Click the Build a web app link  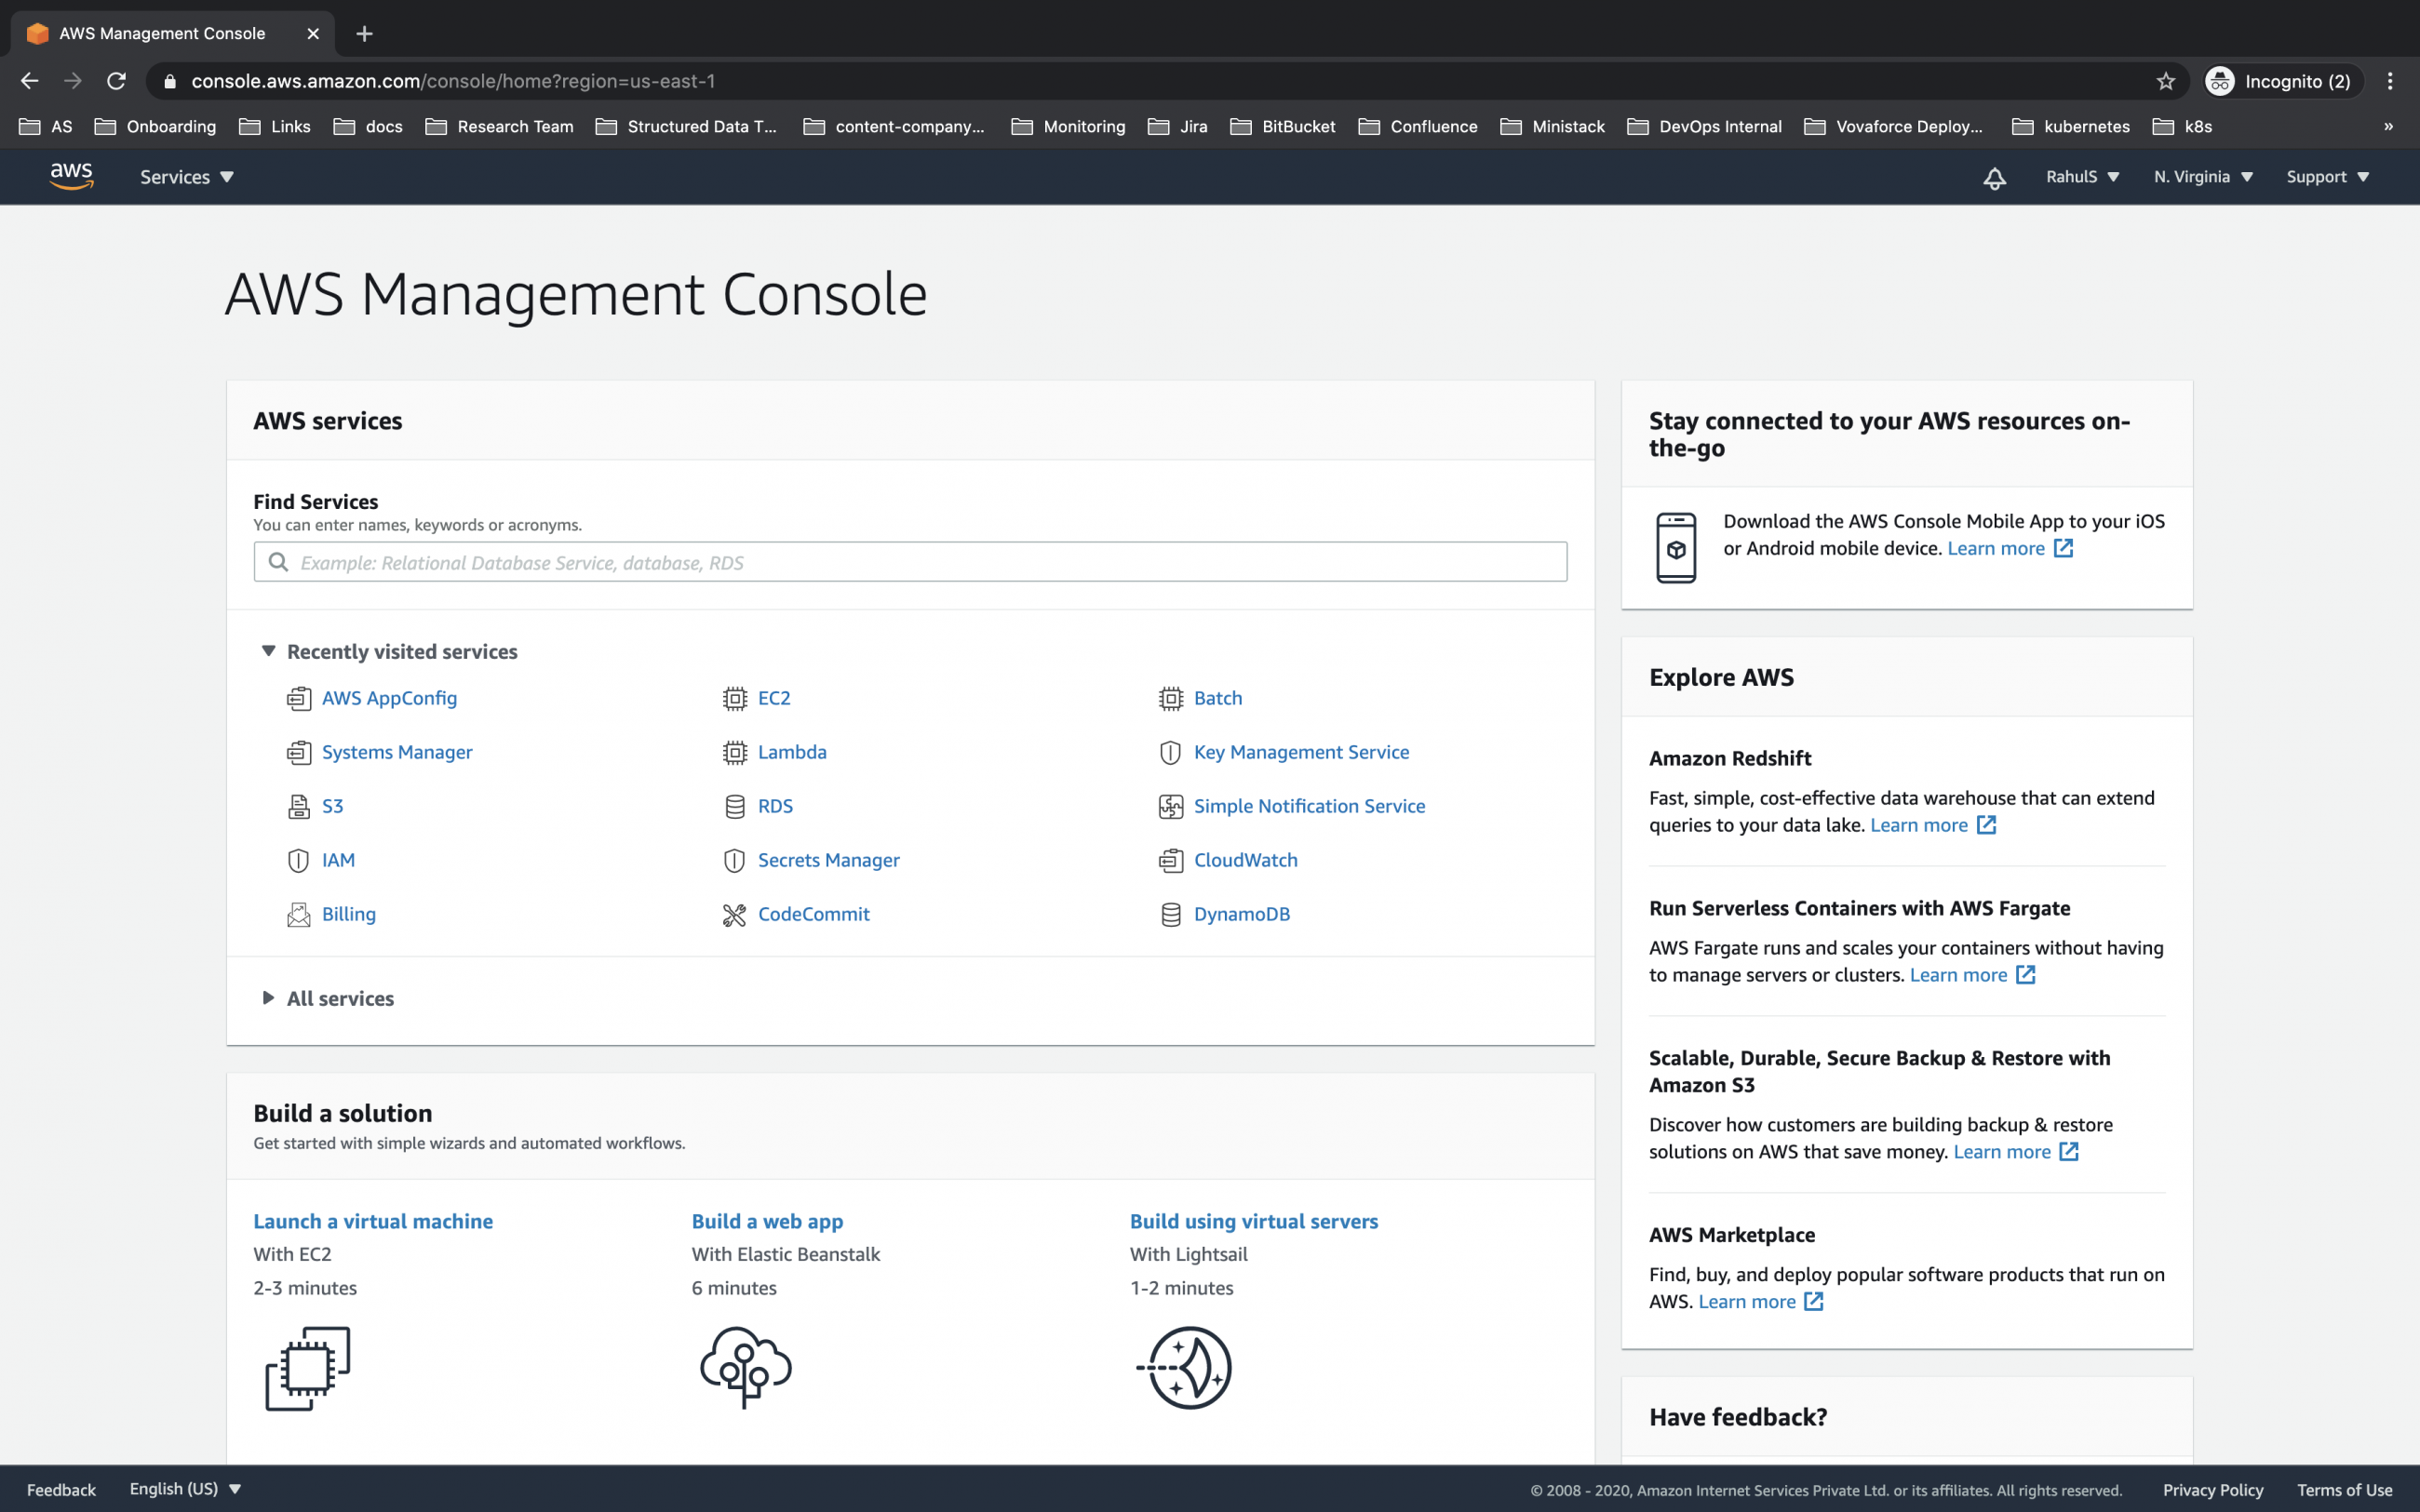[x=767, y=1221]
